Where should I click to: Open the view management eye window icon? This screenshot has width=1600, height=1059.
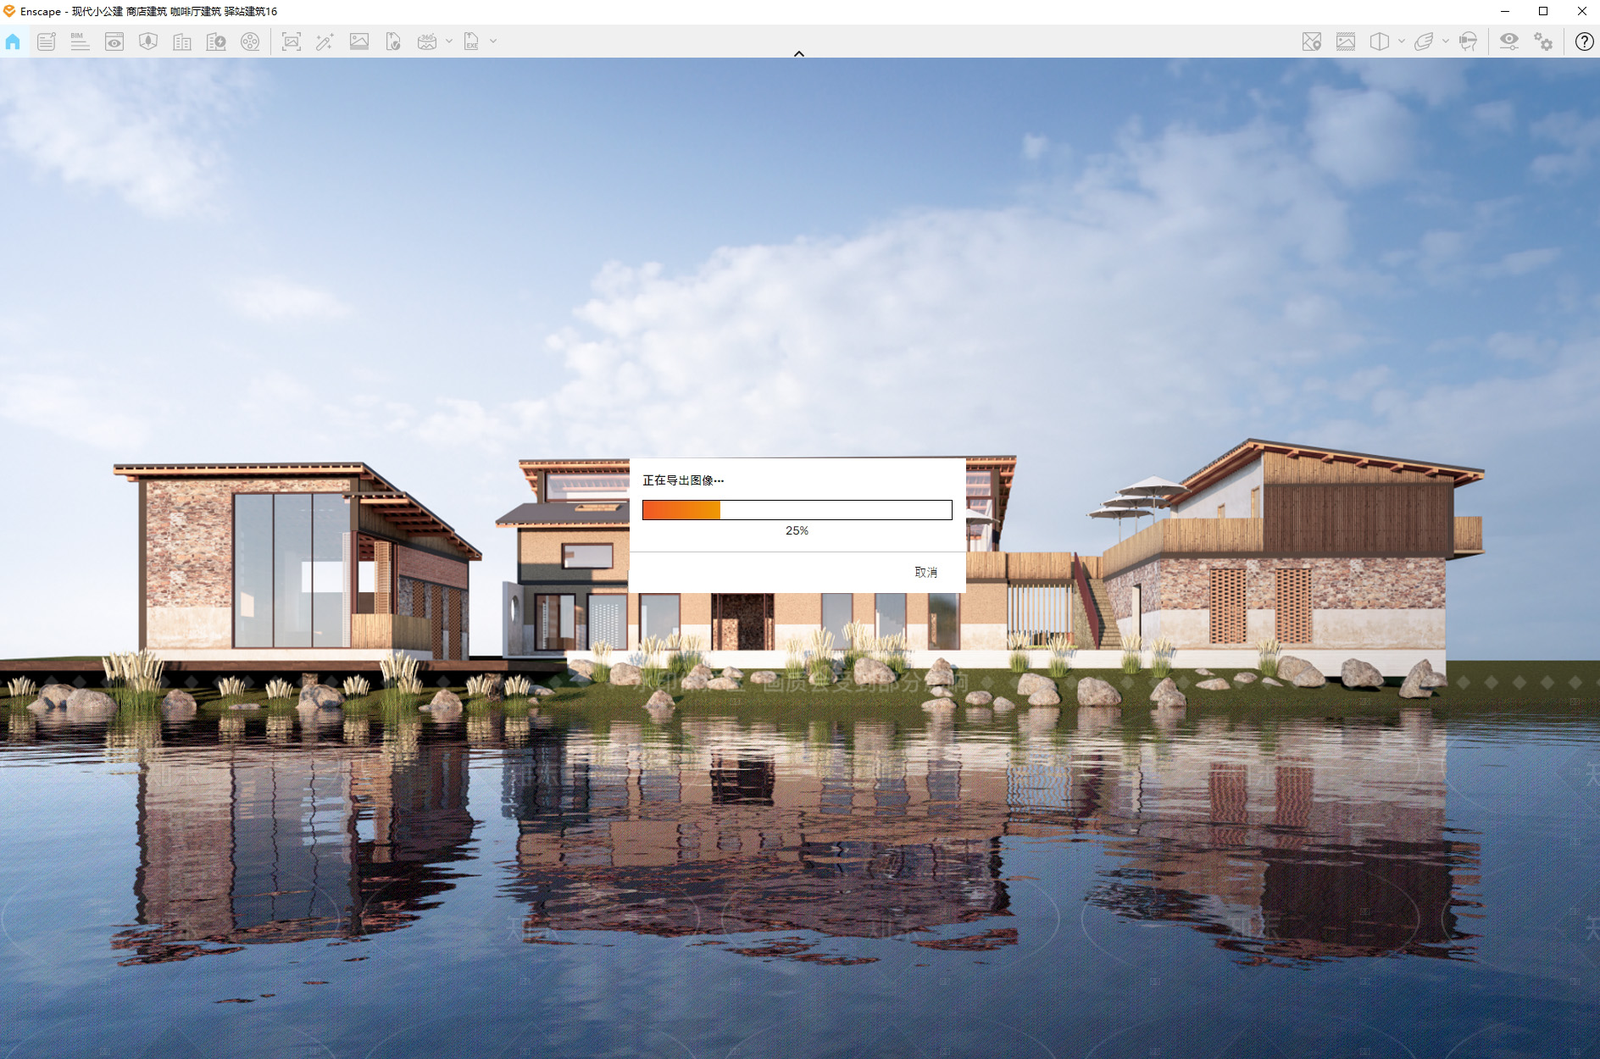click(x=114, y=42)
